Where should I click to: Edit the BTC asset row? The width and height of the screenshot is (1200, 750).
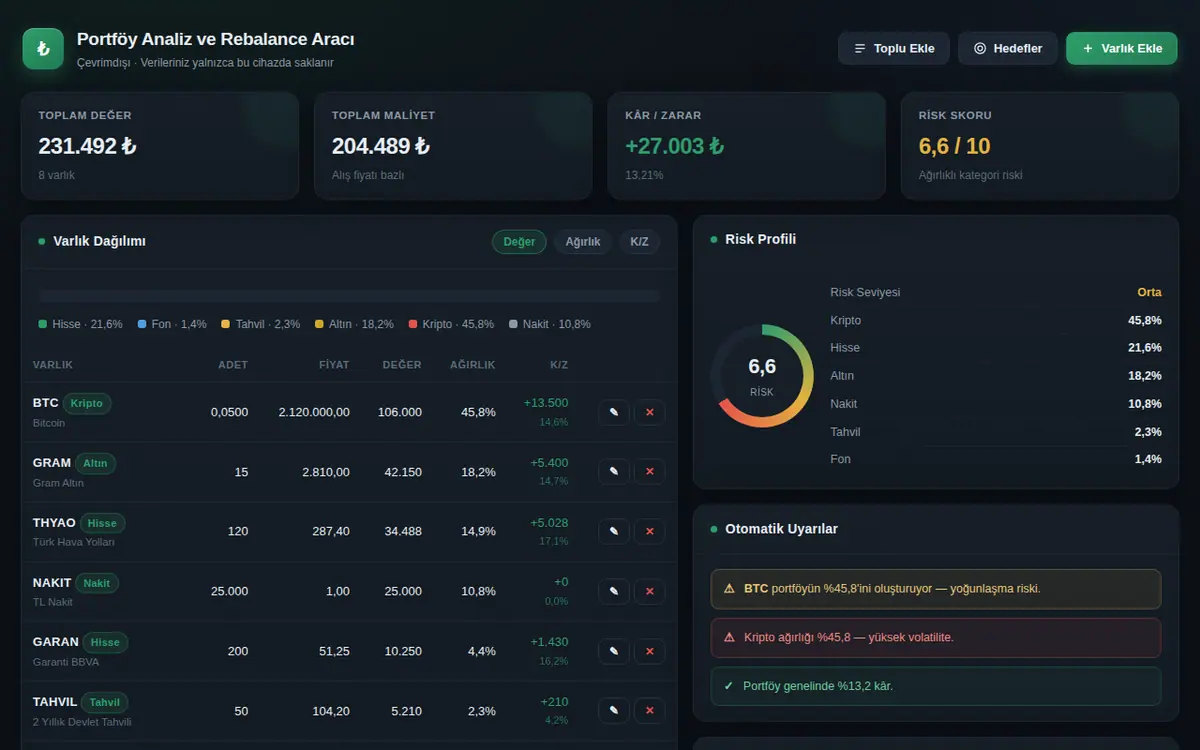pos(614,412)
